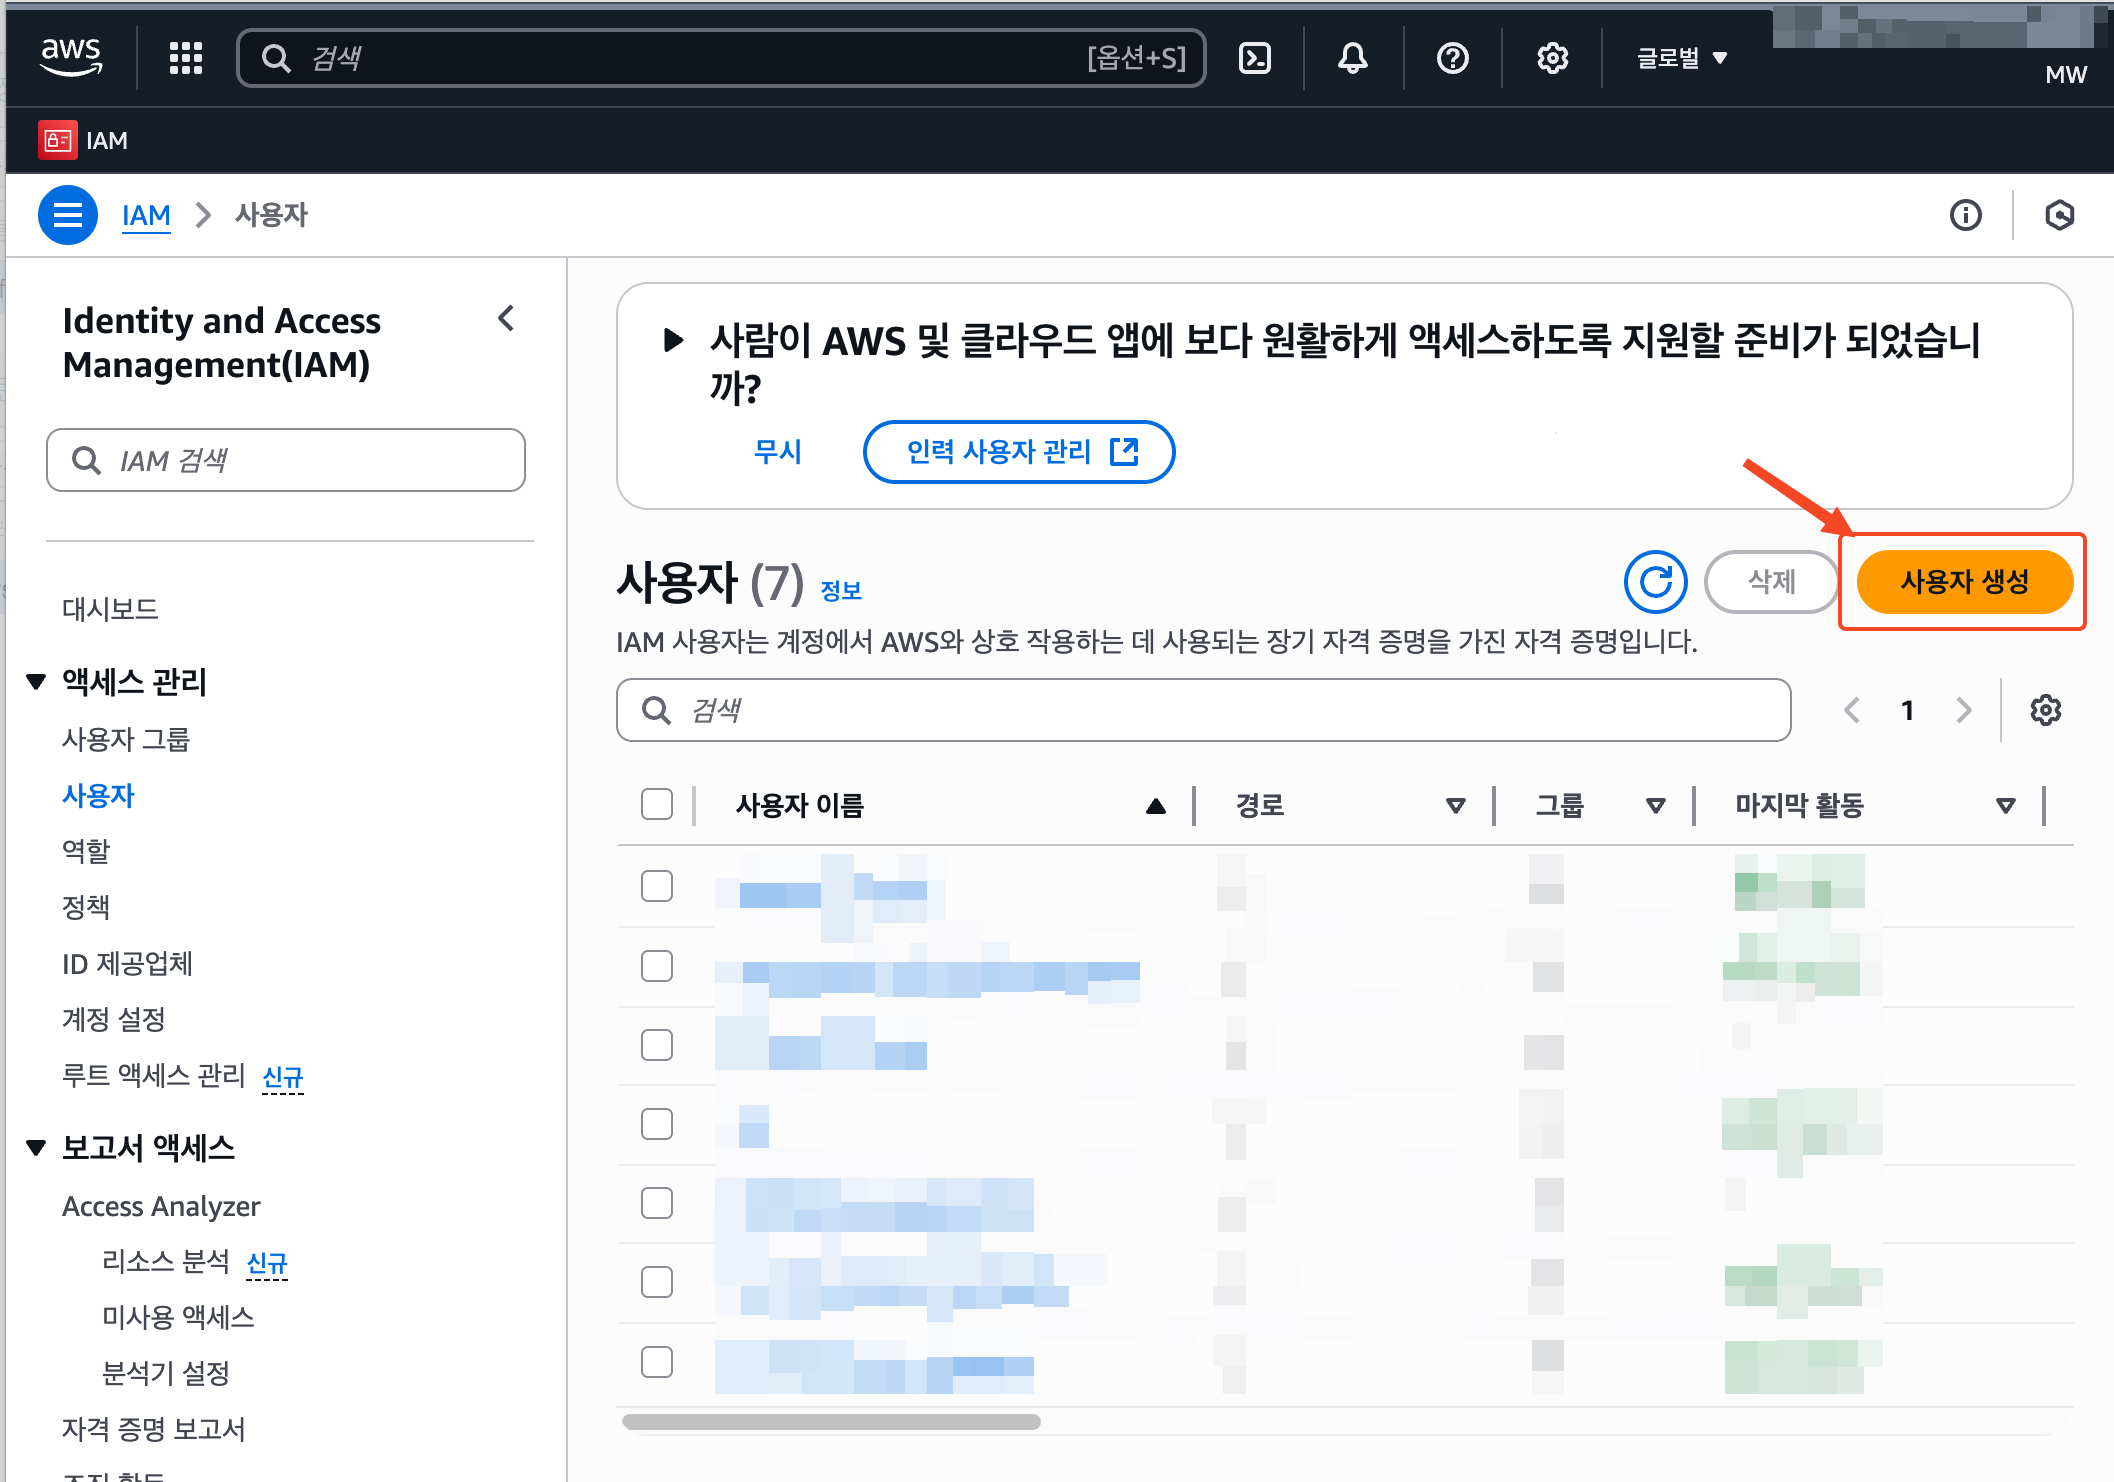Open the 글로벌 region dropdown
The width and height of the screenshot is (2114, 1482).
[x=1682, y=58]
